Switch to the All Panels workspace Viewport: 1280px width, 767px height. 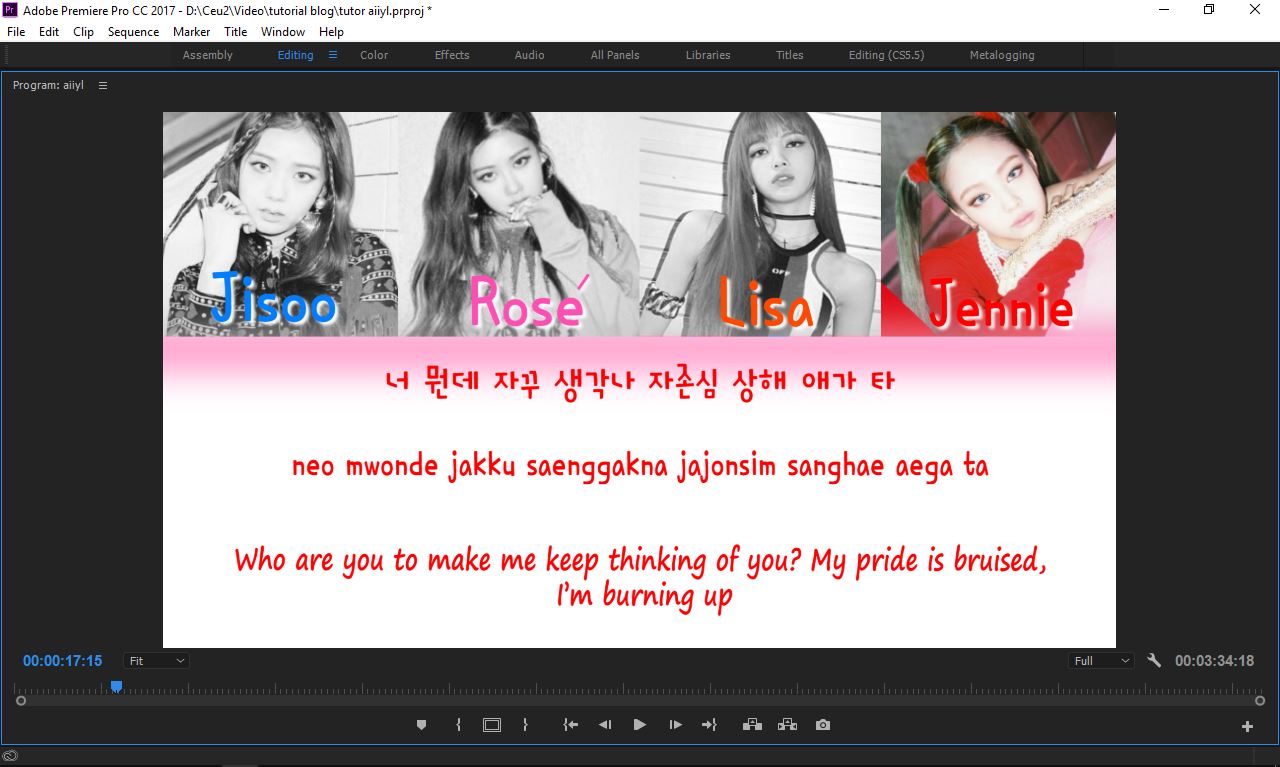[615, 55]
